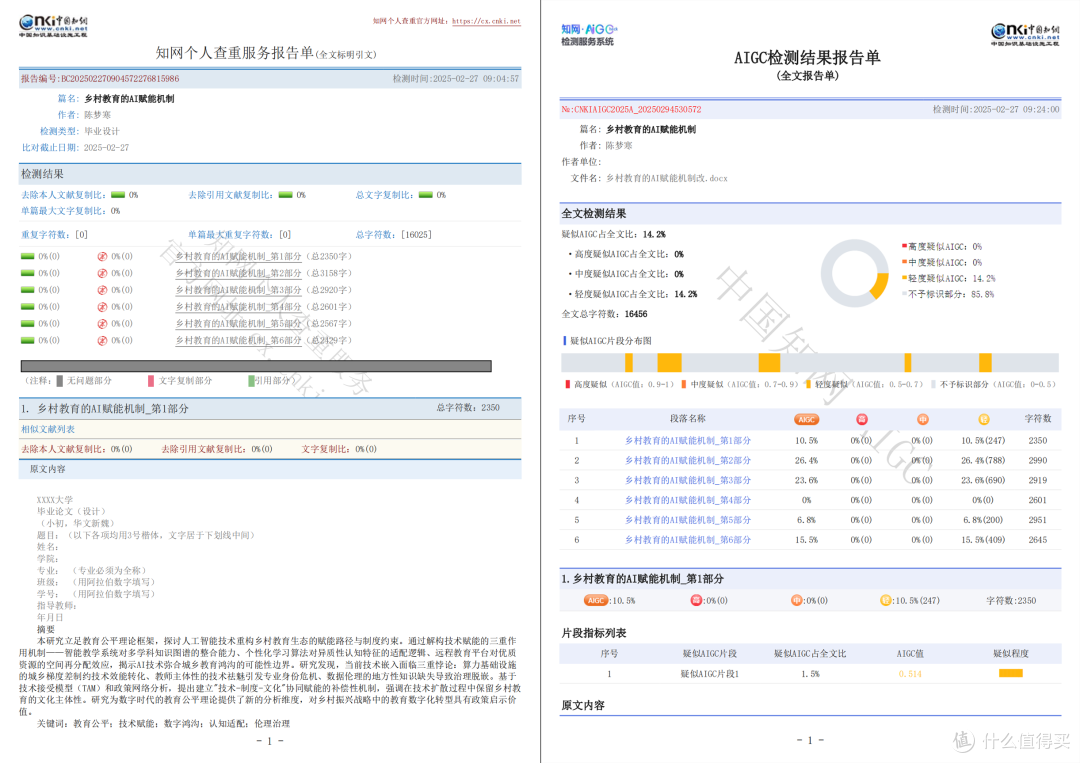
Task: Open the https://cx.cnki.net official link
Action: pos(486,21)
